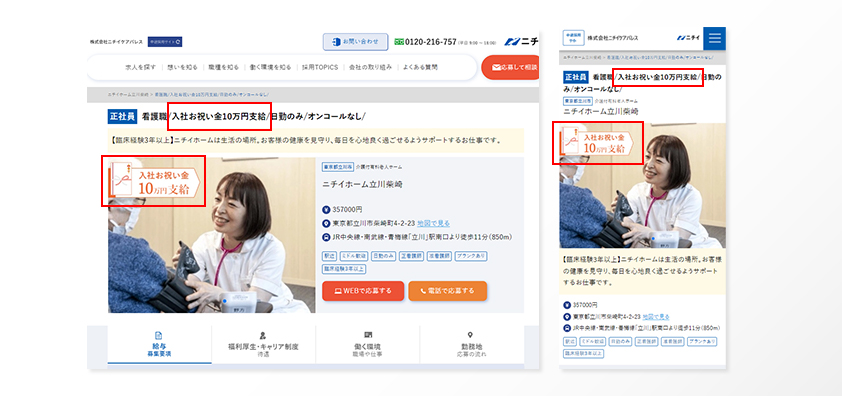Click the pin icon on the 勤務地 tab
Screen dimensions: 842x396
tap(470, 335)
